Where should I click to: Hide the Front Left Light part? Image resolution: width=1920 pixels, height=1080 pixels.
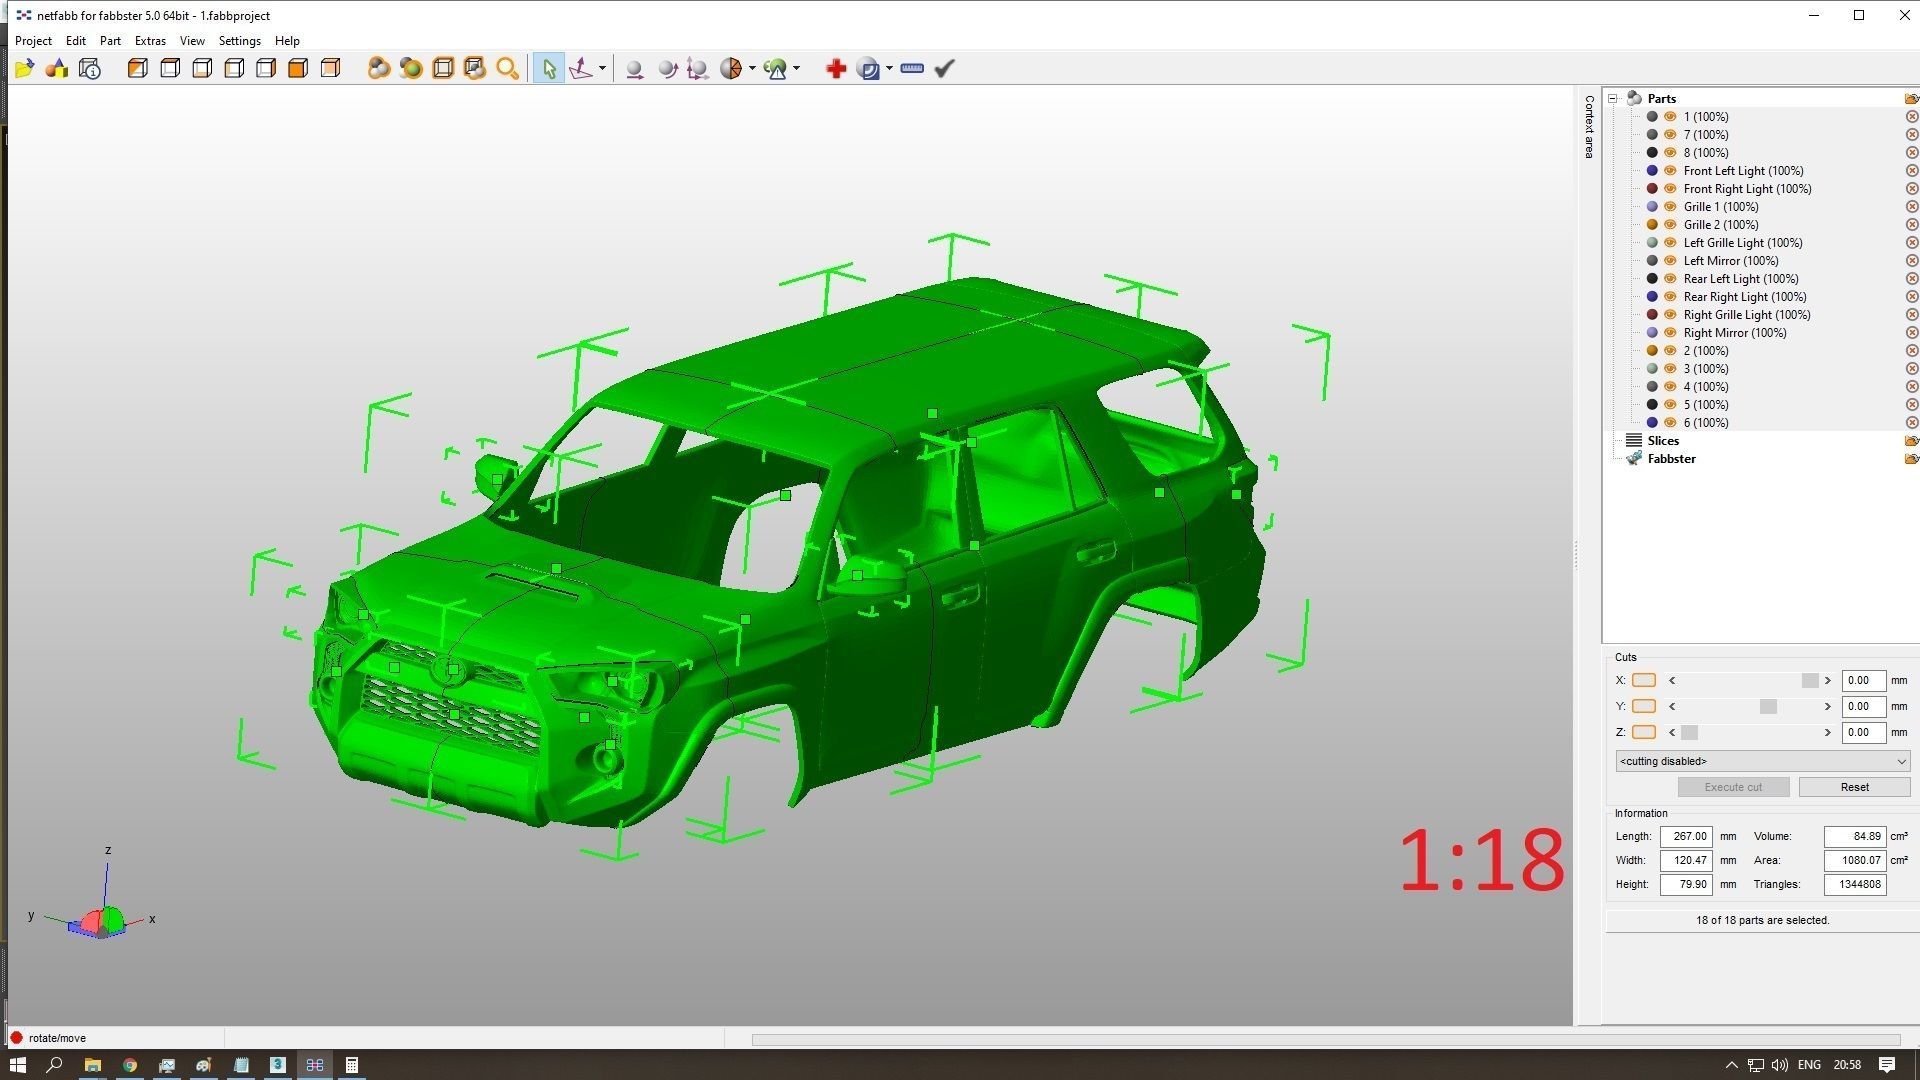tap(1670, 171)
